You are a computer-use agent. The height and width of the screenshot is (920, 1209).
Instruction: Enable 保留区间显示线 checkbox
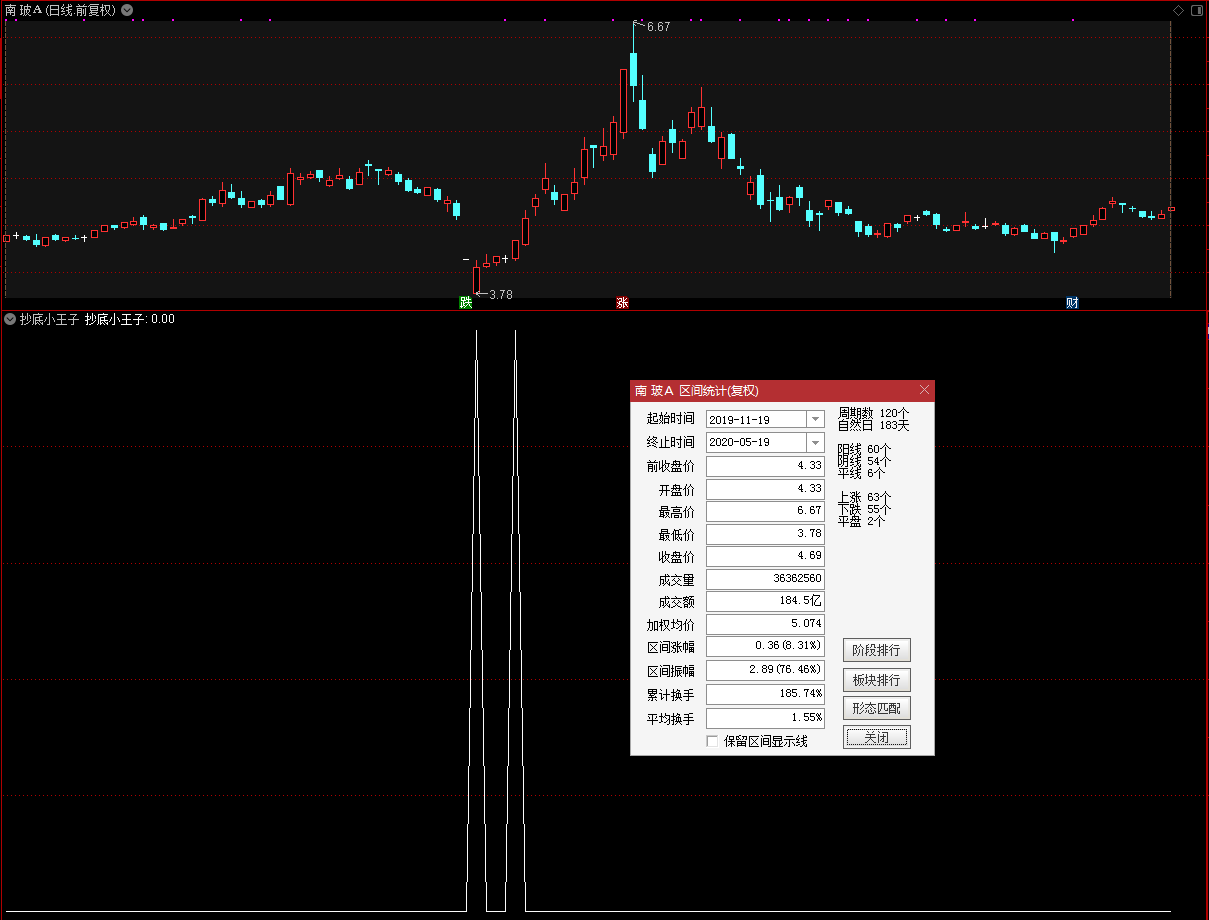pos(712,741)
